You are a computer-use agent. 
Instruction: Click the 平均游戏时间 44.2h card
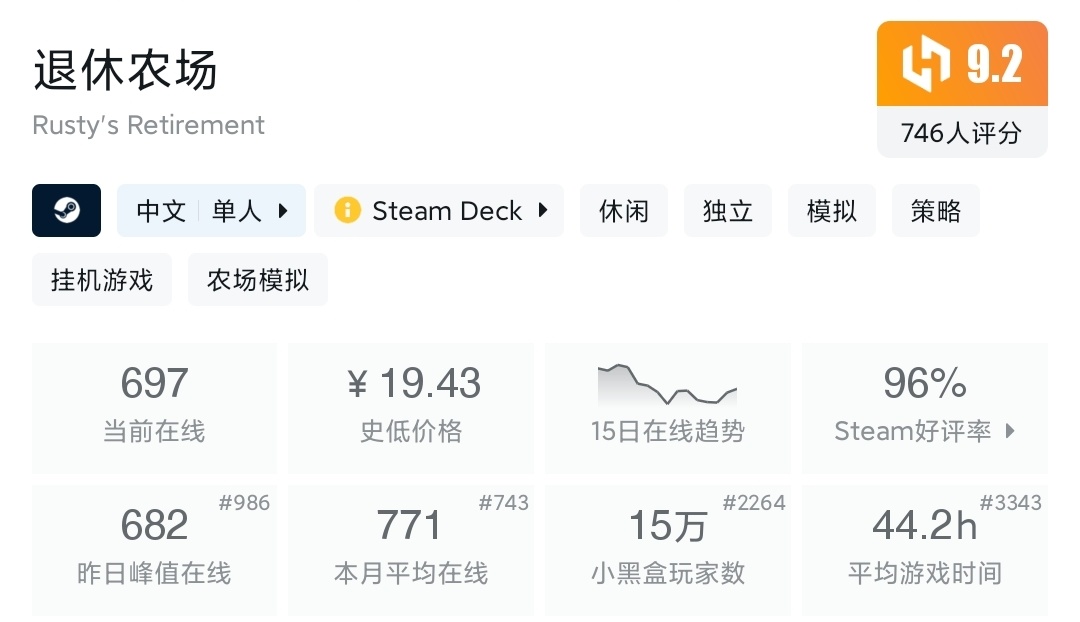(x=924, y=549)
